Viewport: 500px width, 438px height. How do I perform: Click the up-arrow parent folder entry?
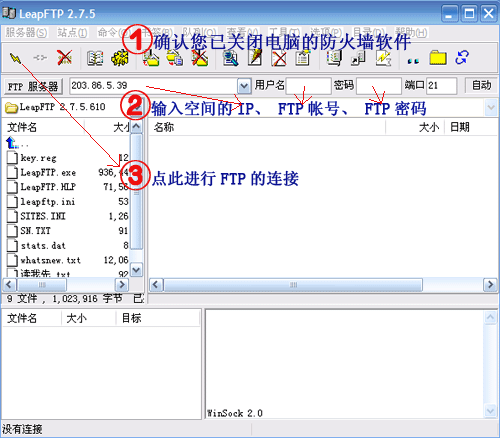[13, 143]
